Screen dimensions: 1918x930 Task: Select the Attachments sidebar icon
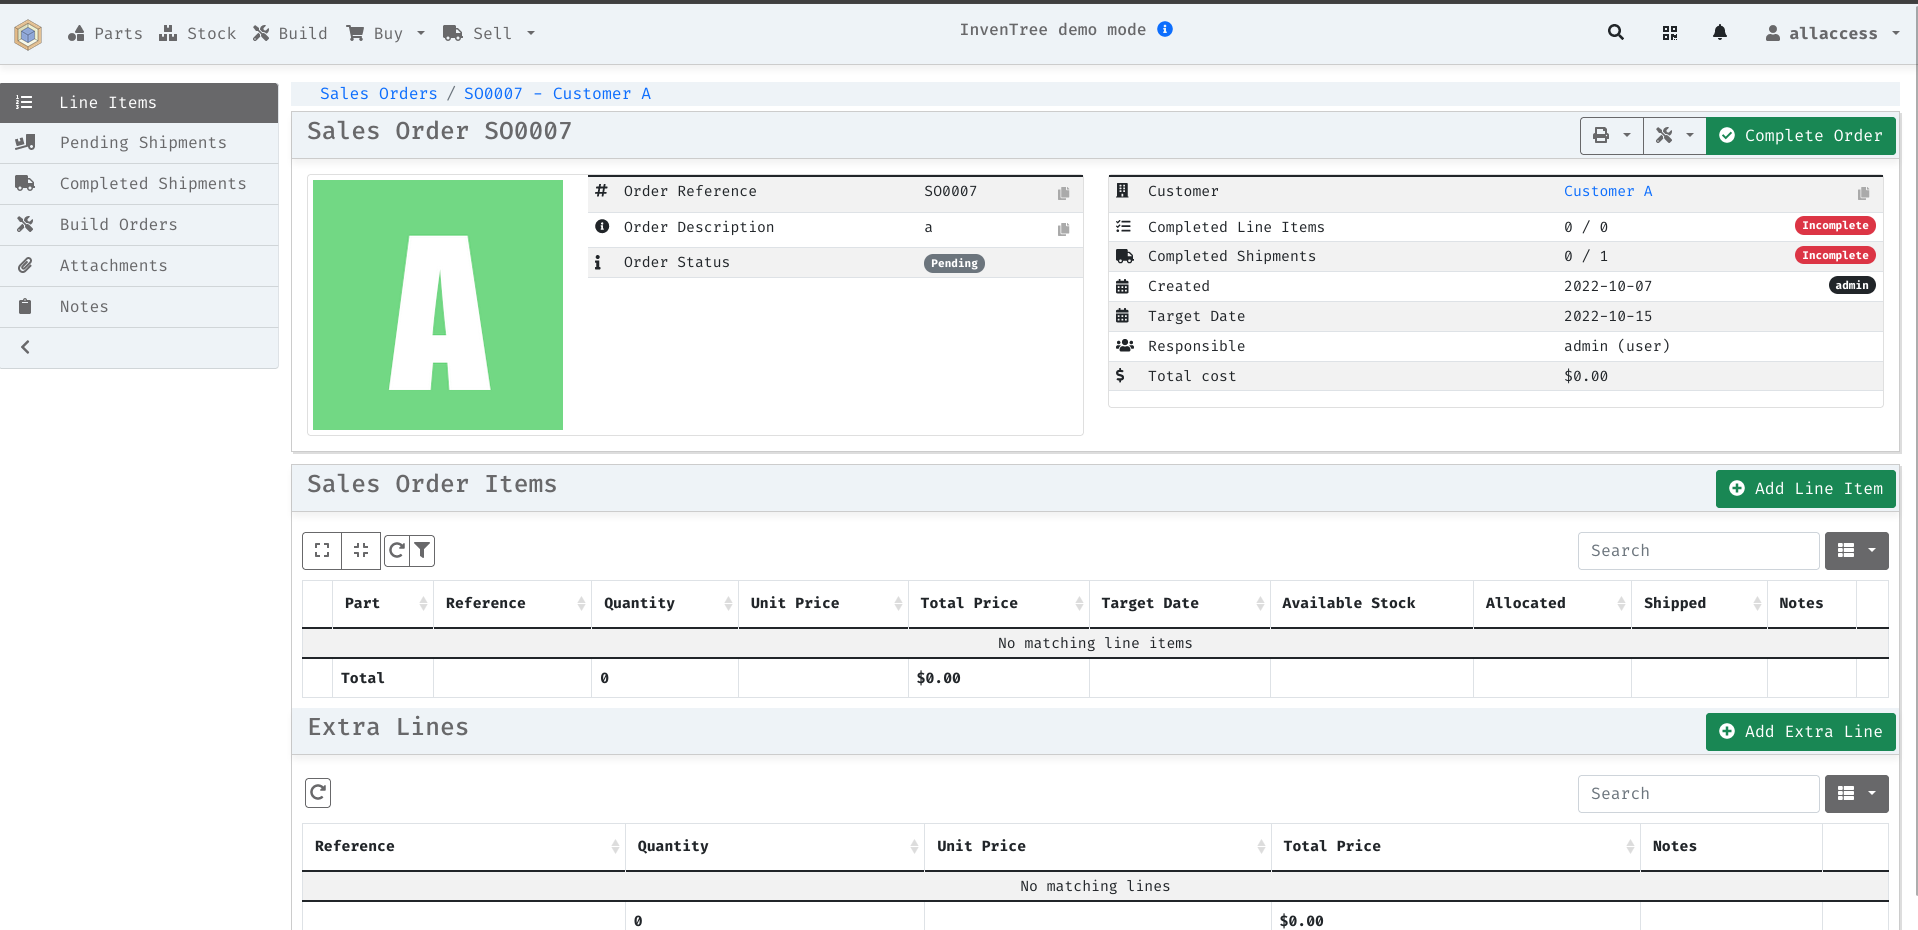pyautogui.click(x=27, y=265)
